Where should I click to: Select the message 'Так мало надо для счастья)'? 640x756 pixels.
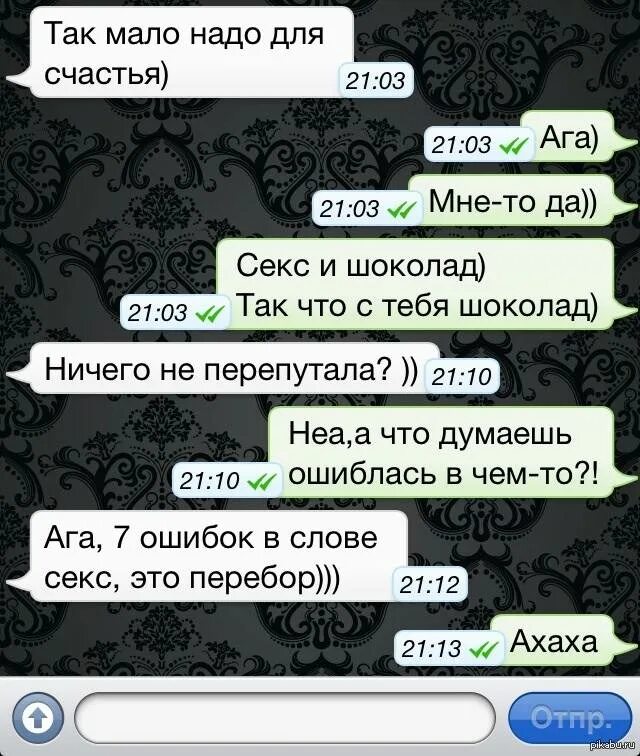183,53
